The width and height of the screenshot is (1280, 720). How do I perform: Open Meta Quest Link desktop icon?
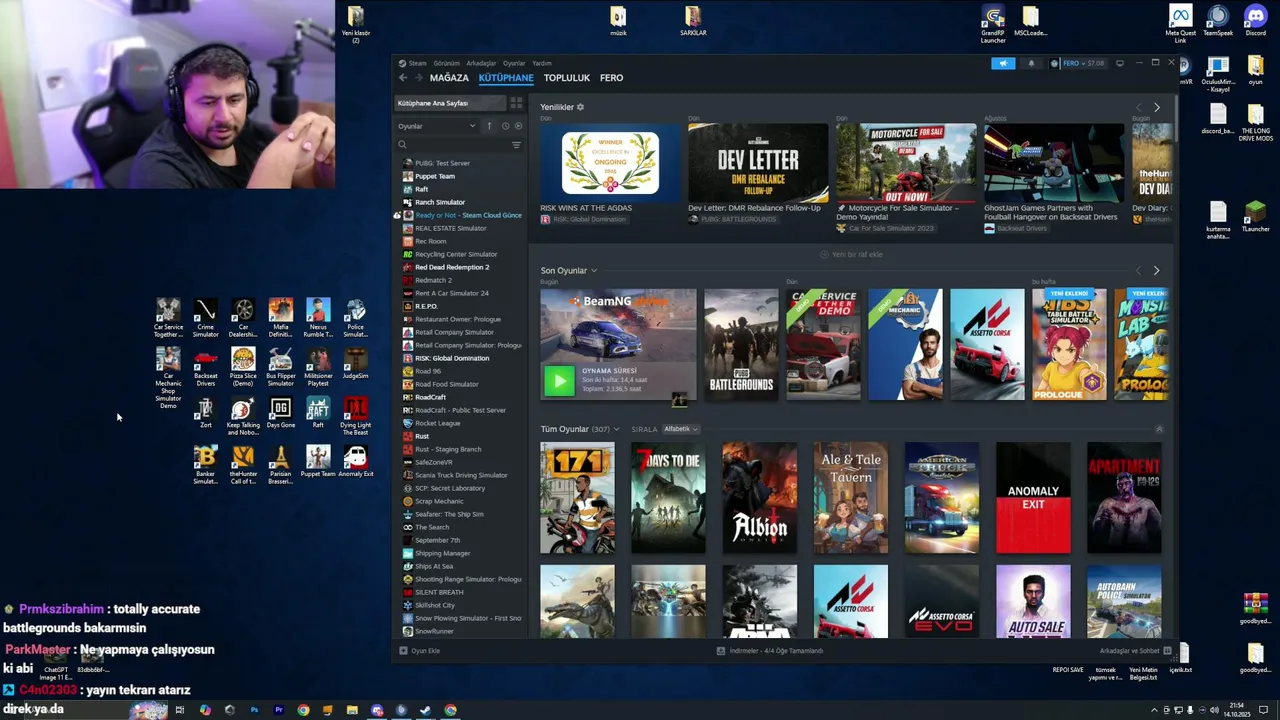coord(1180,24)
